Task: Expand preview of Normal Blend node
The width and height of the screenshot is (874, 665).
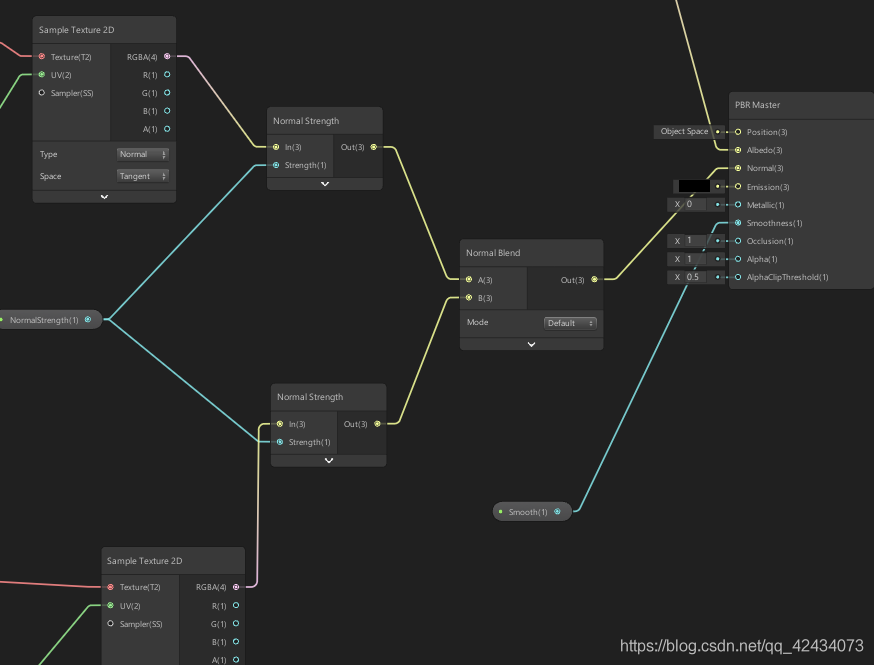Action: tap(531, 344)
